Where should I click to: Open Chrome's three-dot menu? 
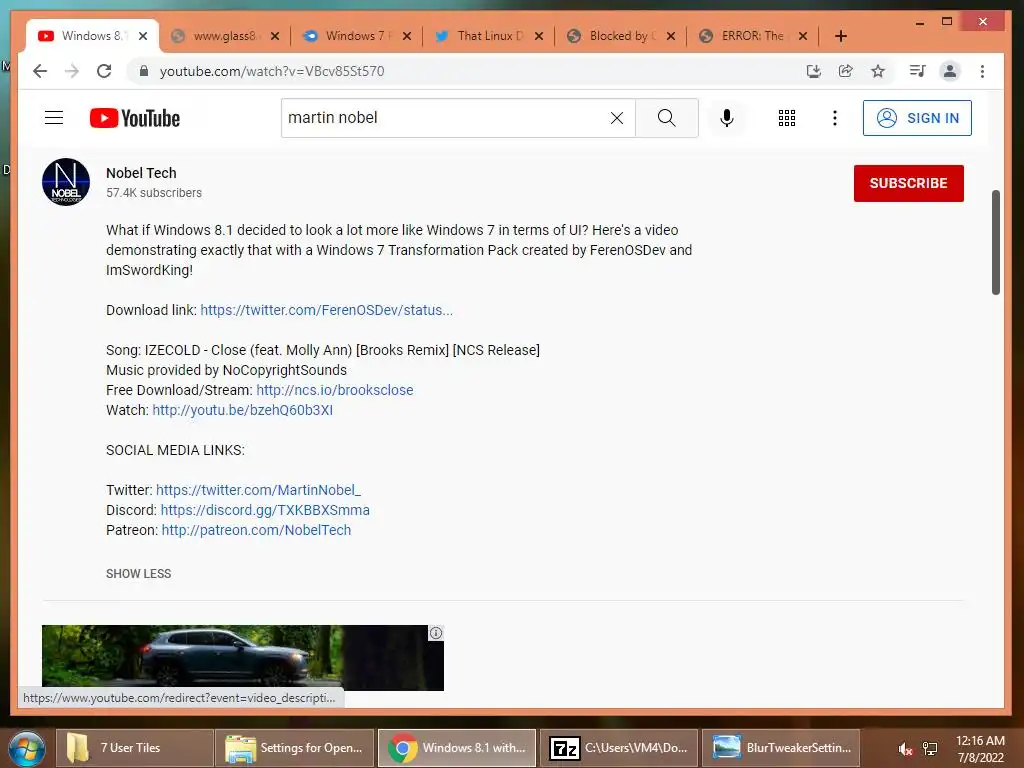coord(982,71)
